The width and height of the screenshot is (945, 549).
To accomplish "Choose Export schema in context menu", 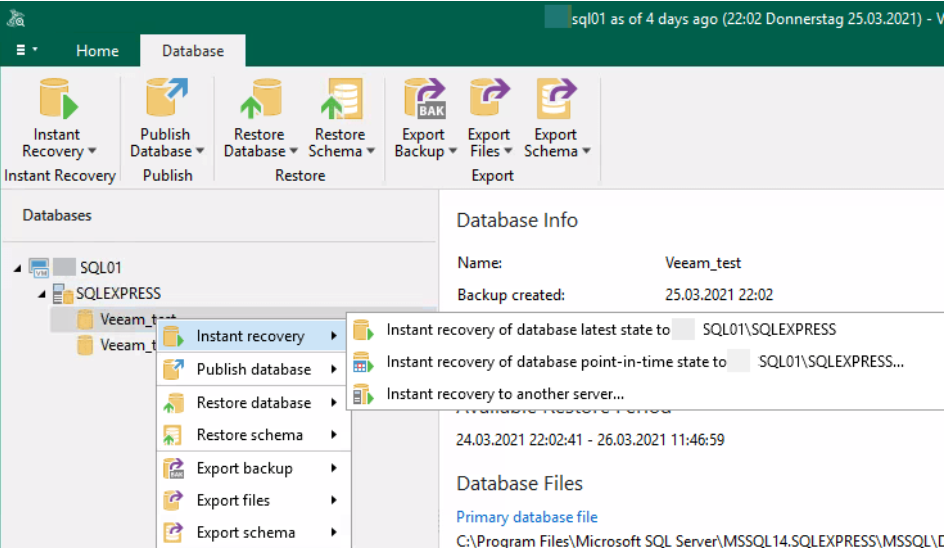I will 254,533.
